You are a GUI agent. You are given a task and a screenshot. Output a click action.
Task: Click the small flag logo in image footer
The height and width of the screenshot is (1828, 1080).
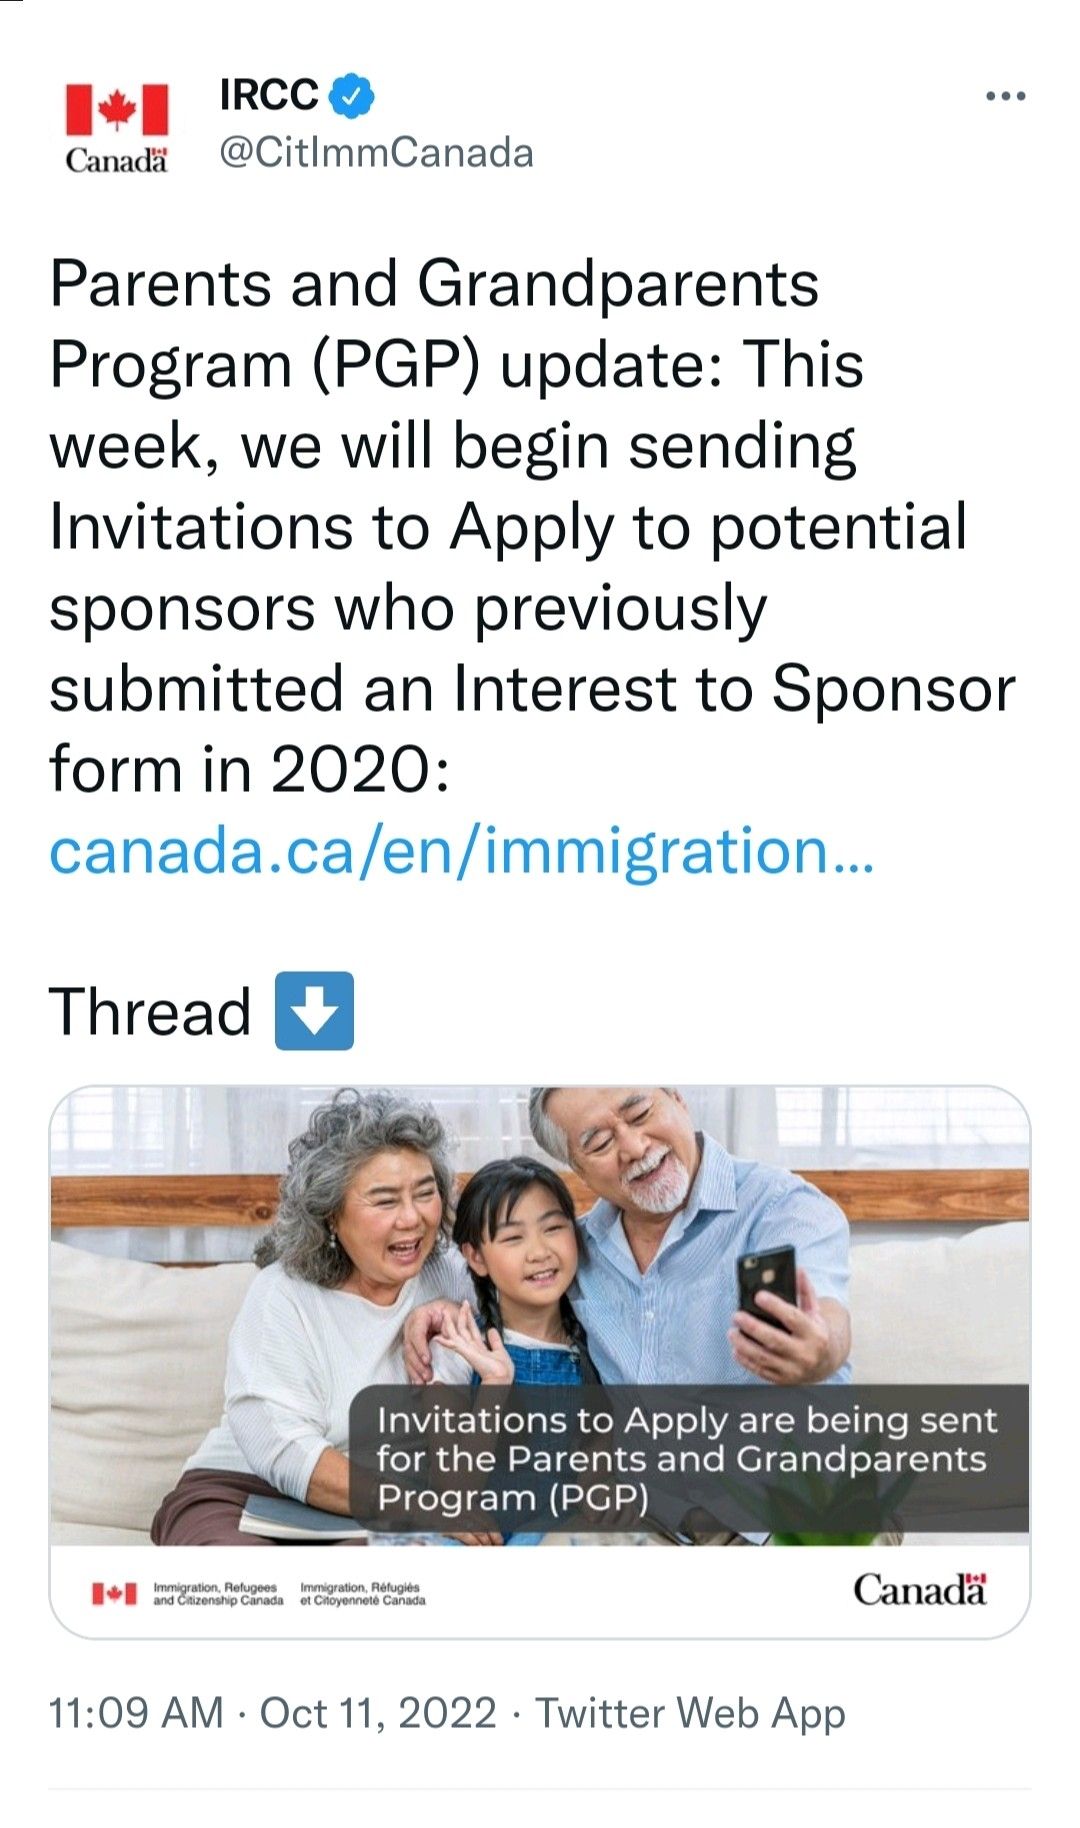coord(114,1593)
